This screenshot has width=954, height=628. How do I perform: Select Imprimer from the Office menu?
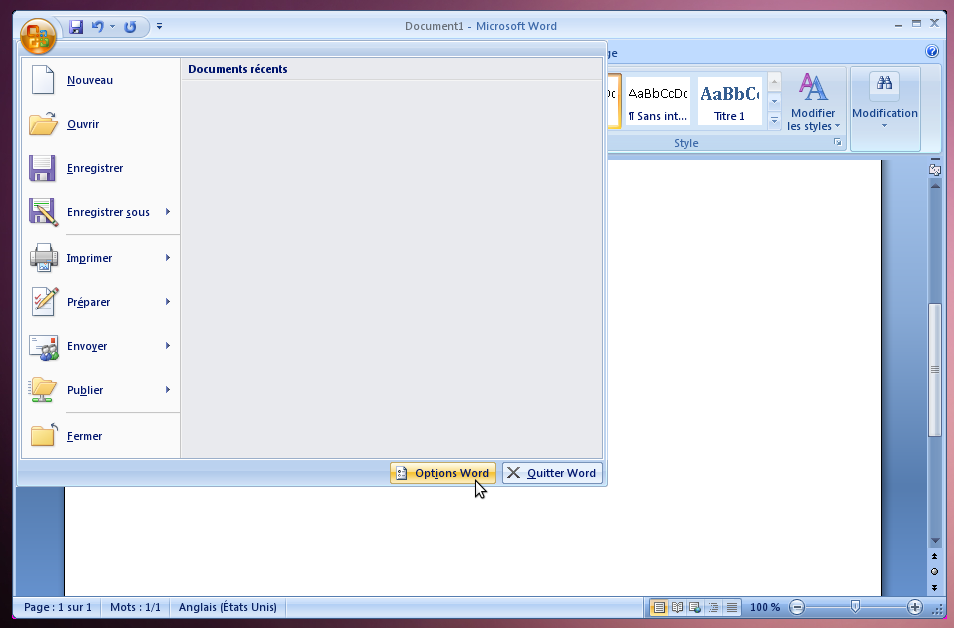point(101,258)
